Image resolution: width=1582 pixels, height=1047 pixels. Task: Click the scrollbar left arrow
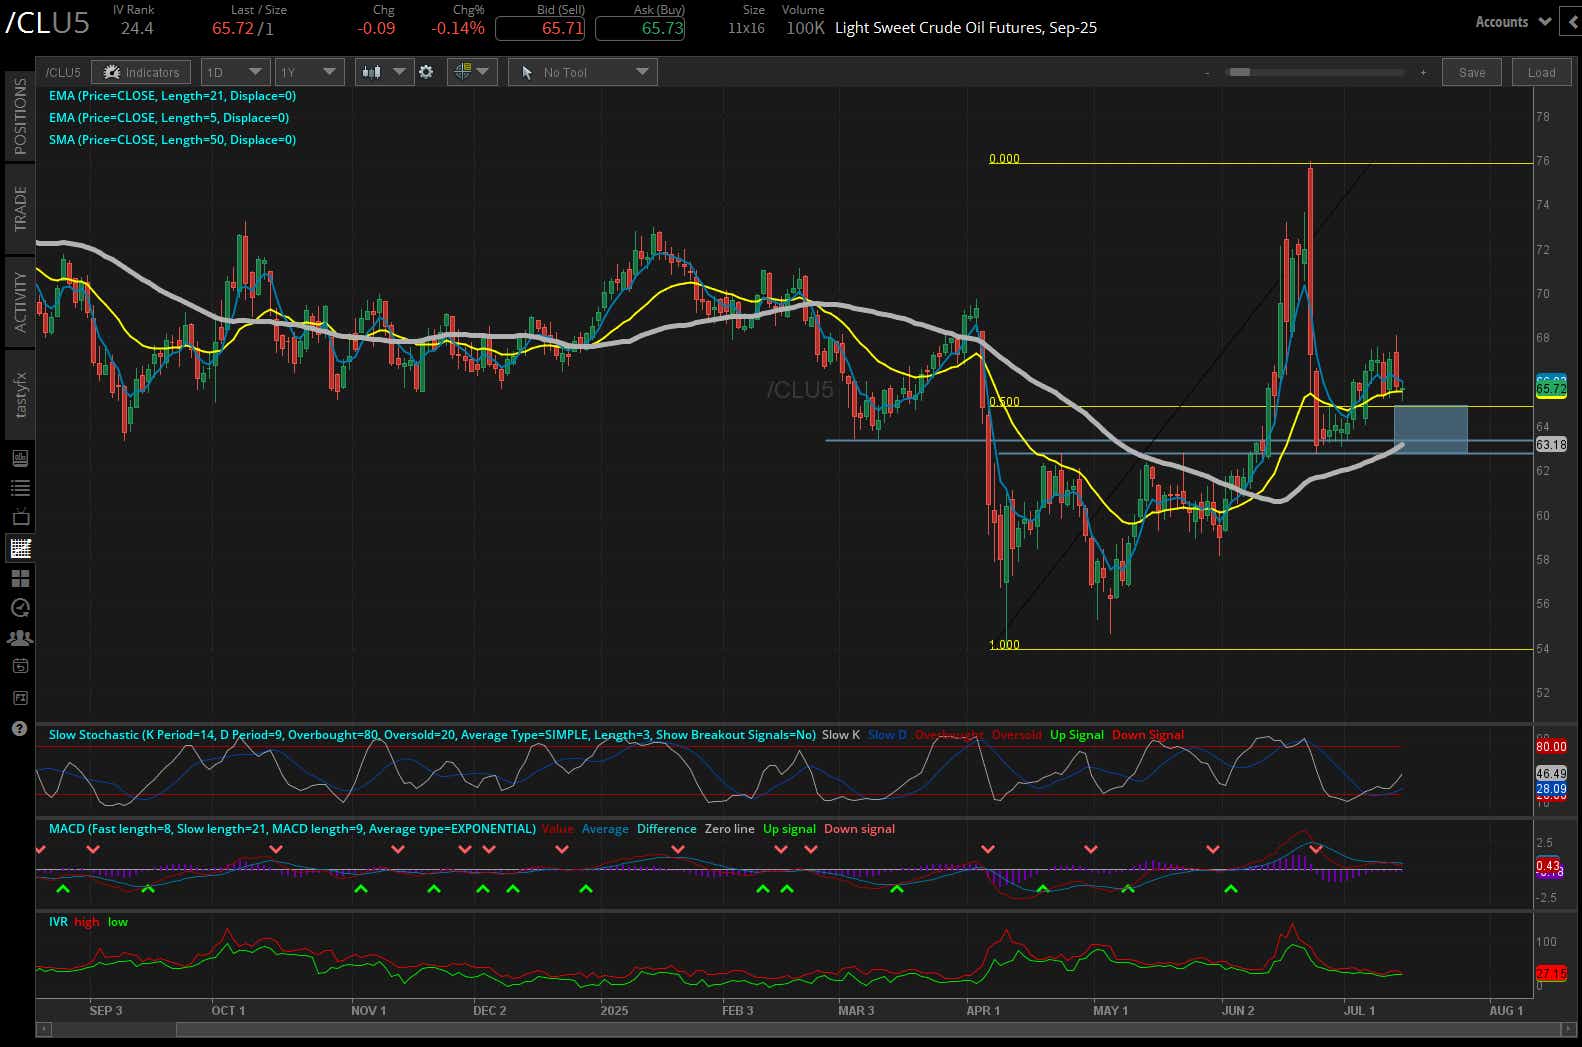[43, 1029]
